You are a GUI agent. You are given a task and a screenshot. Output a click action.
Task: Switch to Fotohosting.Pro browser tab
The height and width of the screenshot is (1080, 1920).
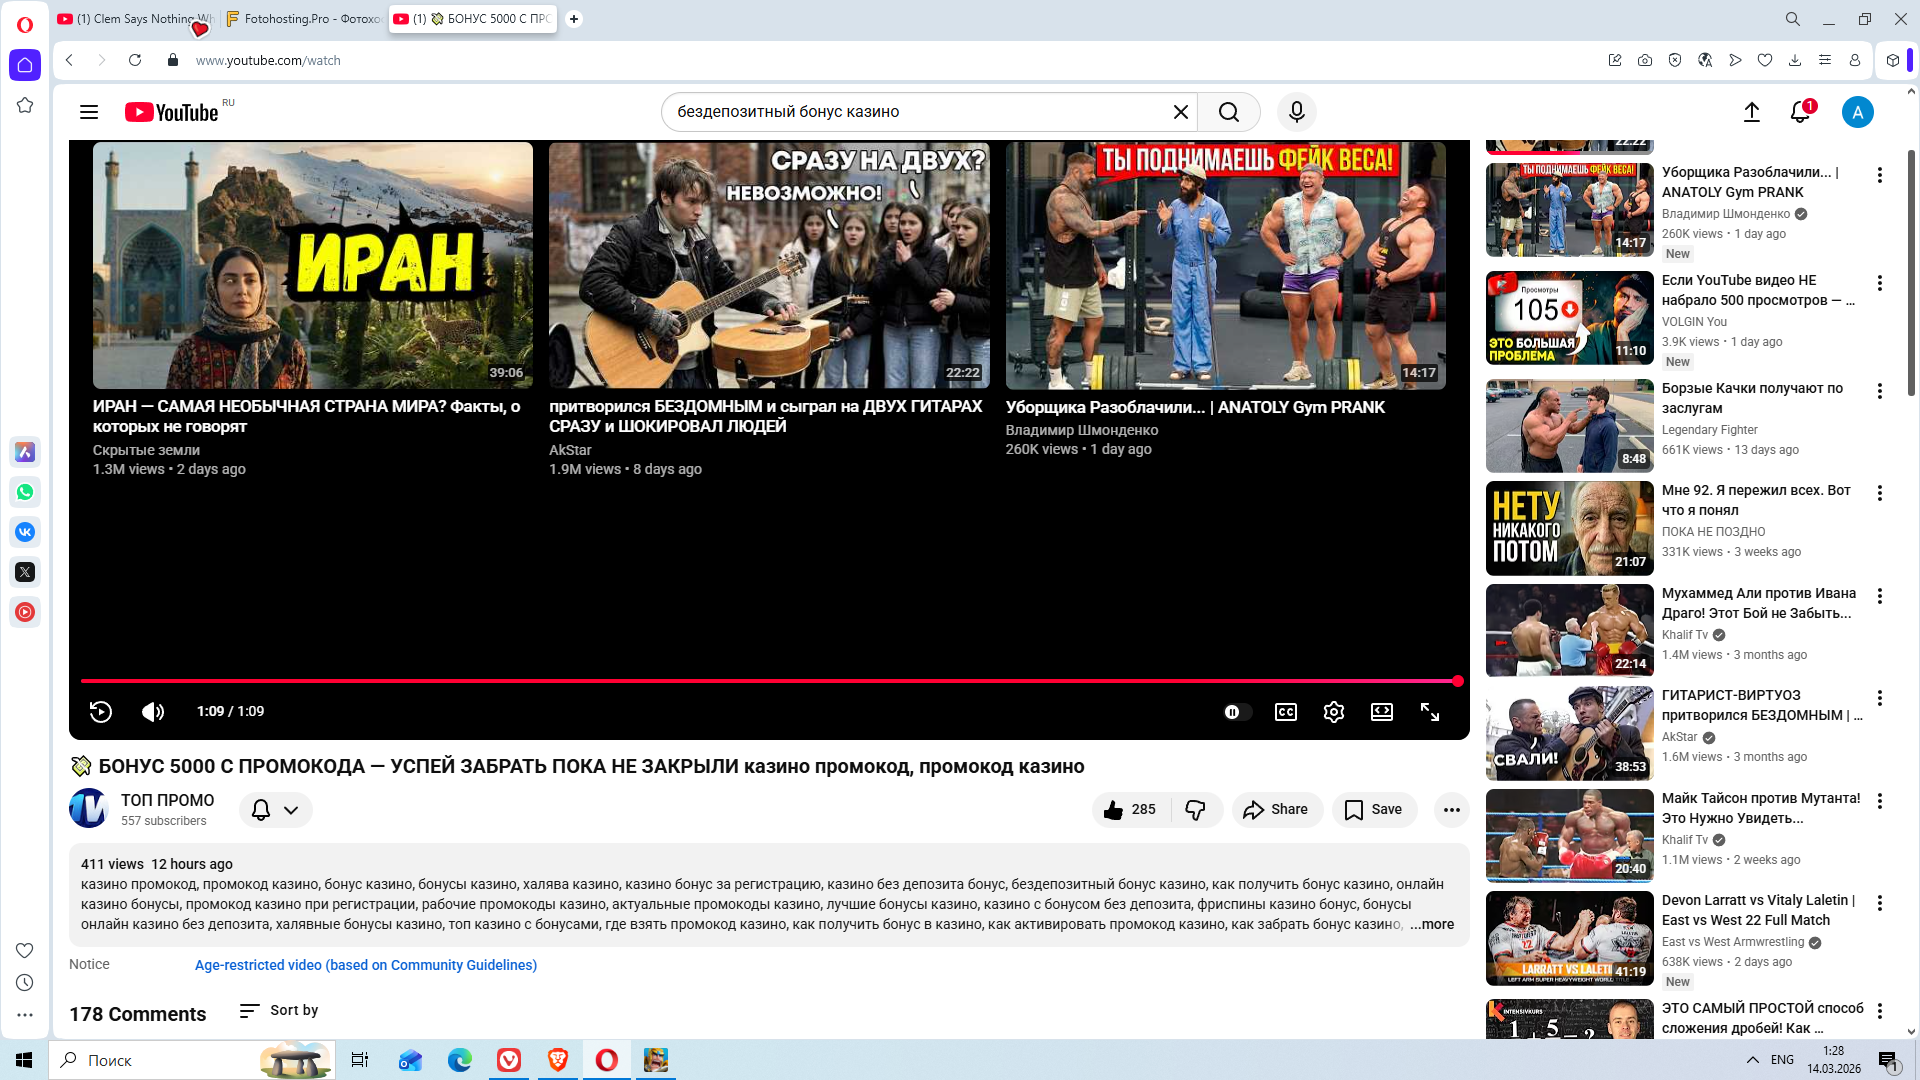303,18
